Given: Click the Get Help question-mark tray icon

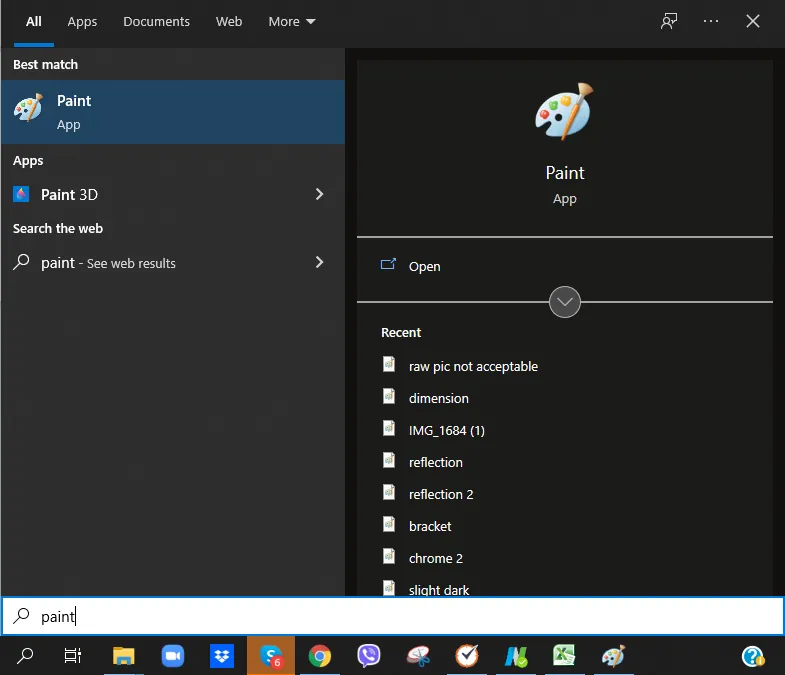Looking at the screenshot, I should (x=752, y=656).
